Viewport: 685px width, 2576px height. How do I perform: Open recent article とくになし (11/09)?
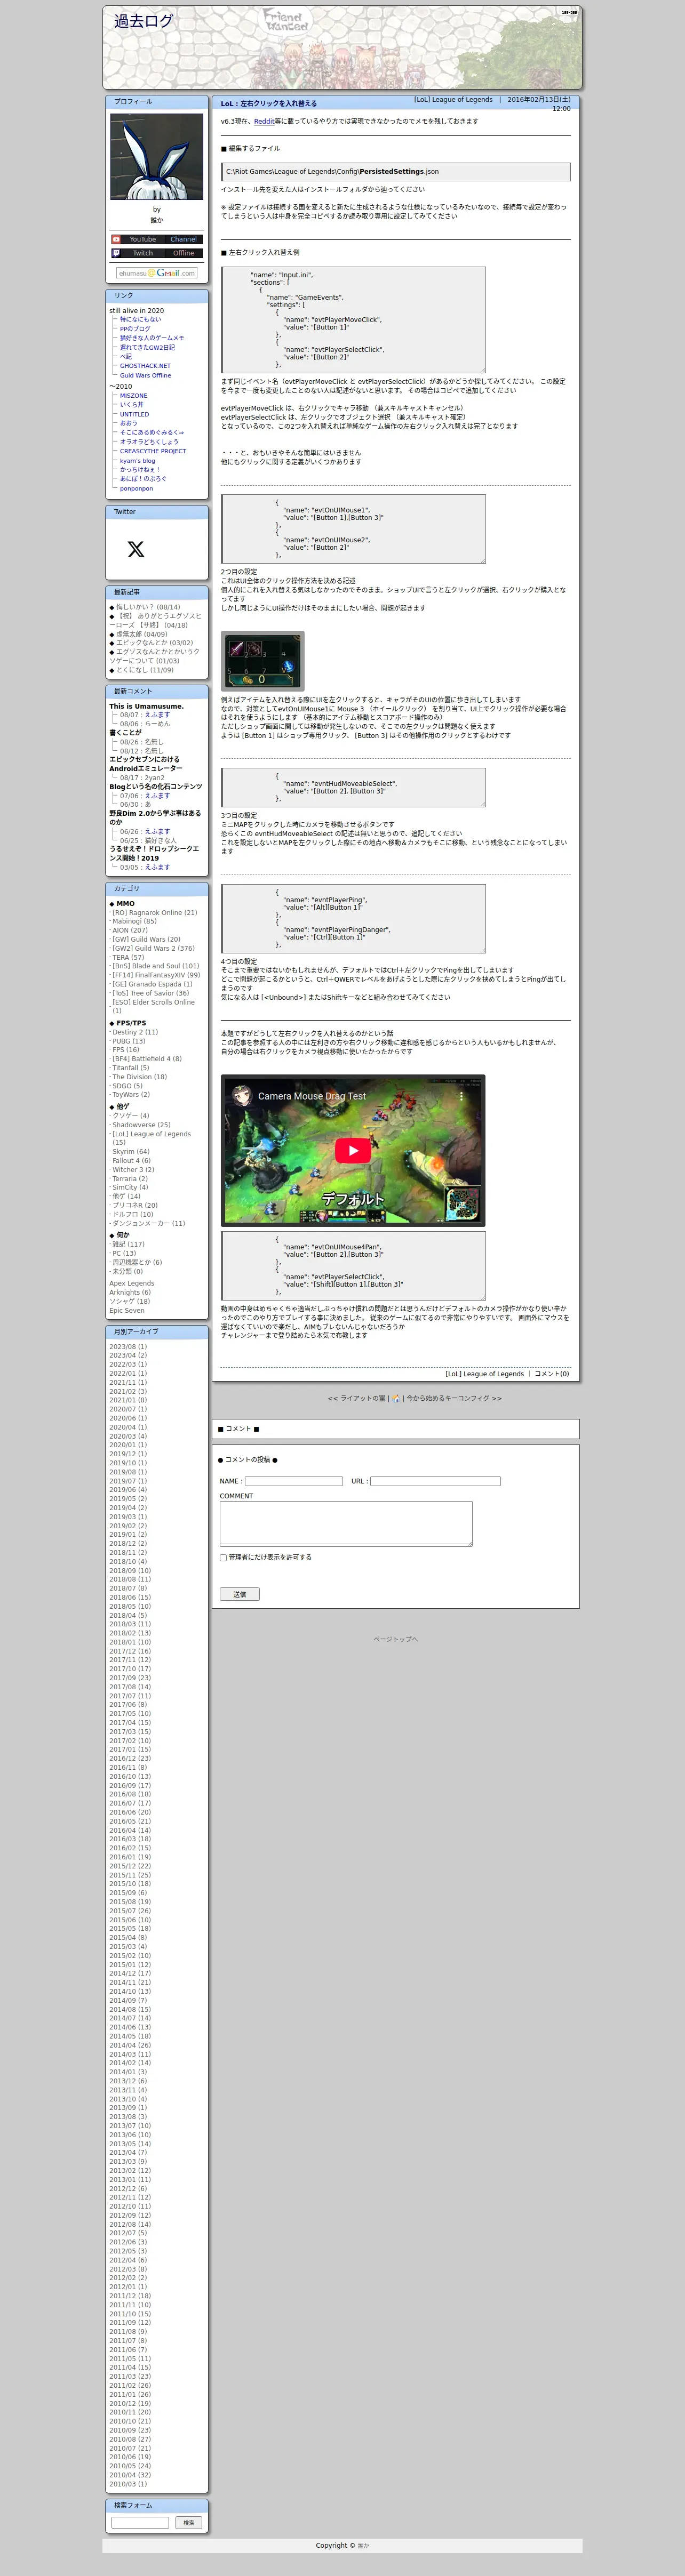(144, 670)
